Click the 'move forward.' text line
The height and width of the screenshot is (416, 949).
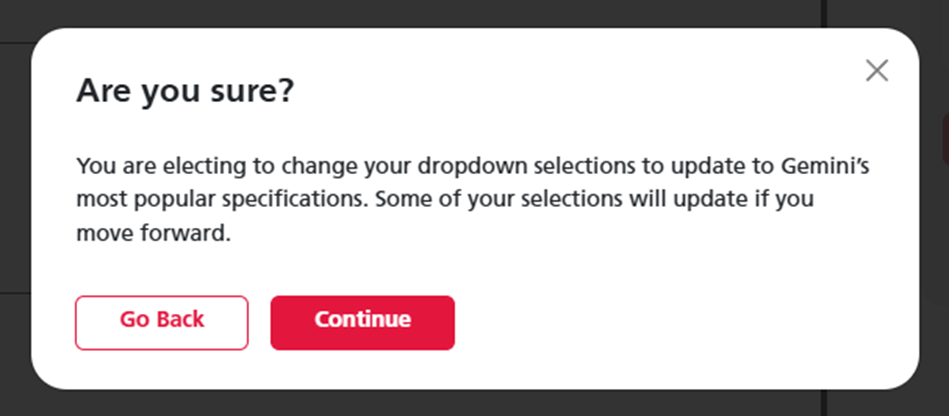pos(154,234)
